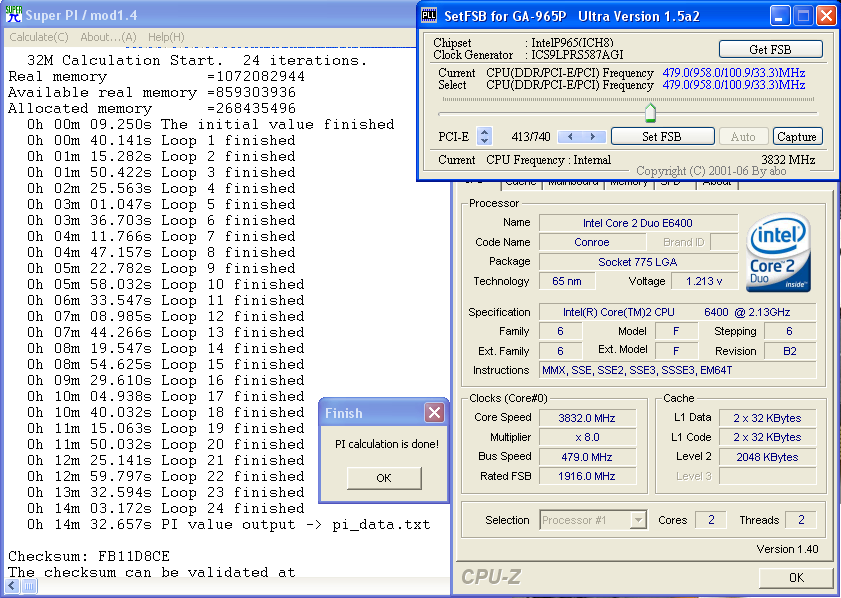The width and height of the screenshot is (841, 598).
Task: Click the Capture button in SetFSB
Action: [797, 136]
